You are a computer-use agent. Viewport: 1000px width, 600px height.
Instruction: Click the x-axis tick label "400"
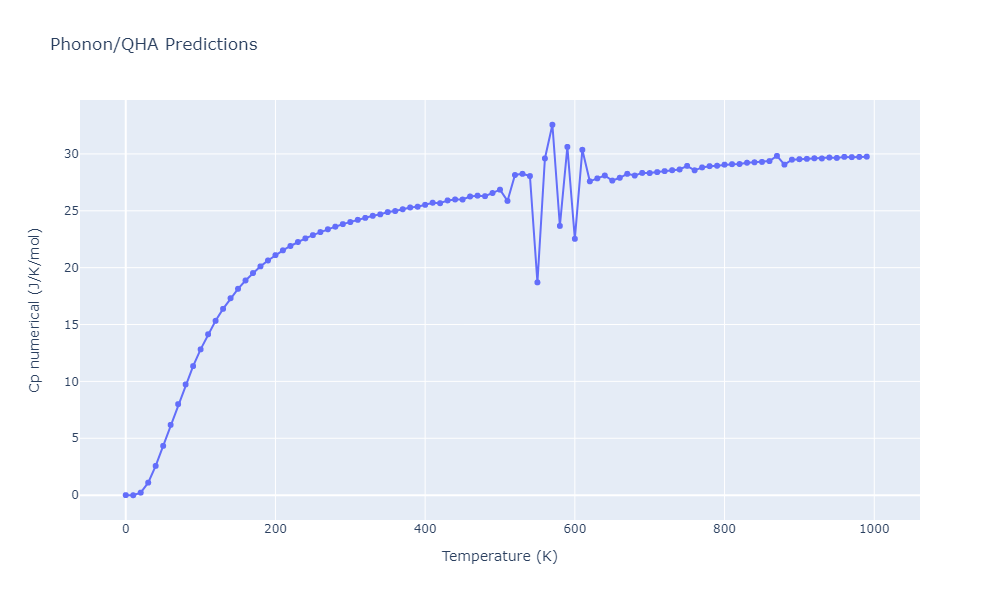tap(425, 528)
